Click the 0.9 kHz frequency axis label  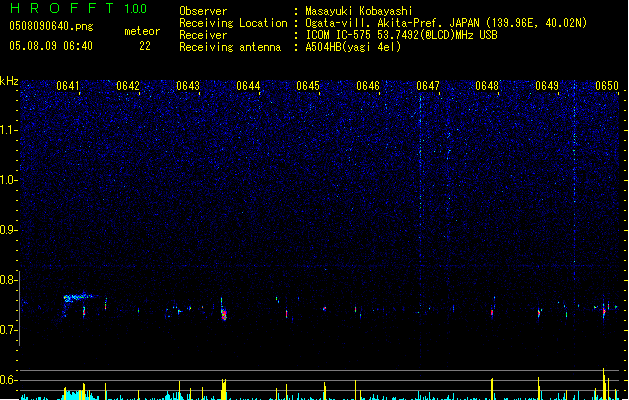click(8, 230)
